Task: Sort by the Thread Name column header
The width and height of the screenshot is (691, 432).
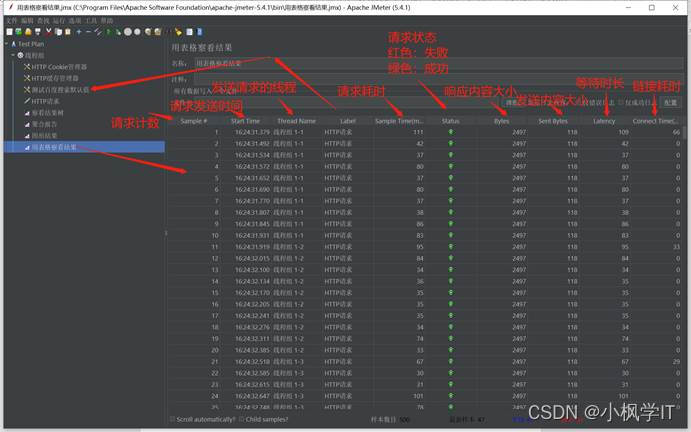Action: click(296, 121)
